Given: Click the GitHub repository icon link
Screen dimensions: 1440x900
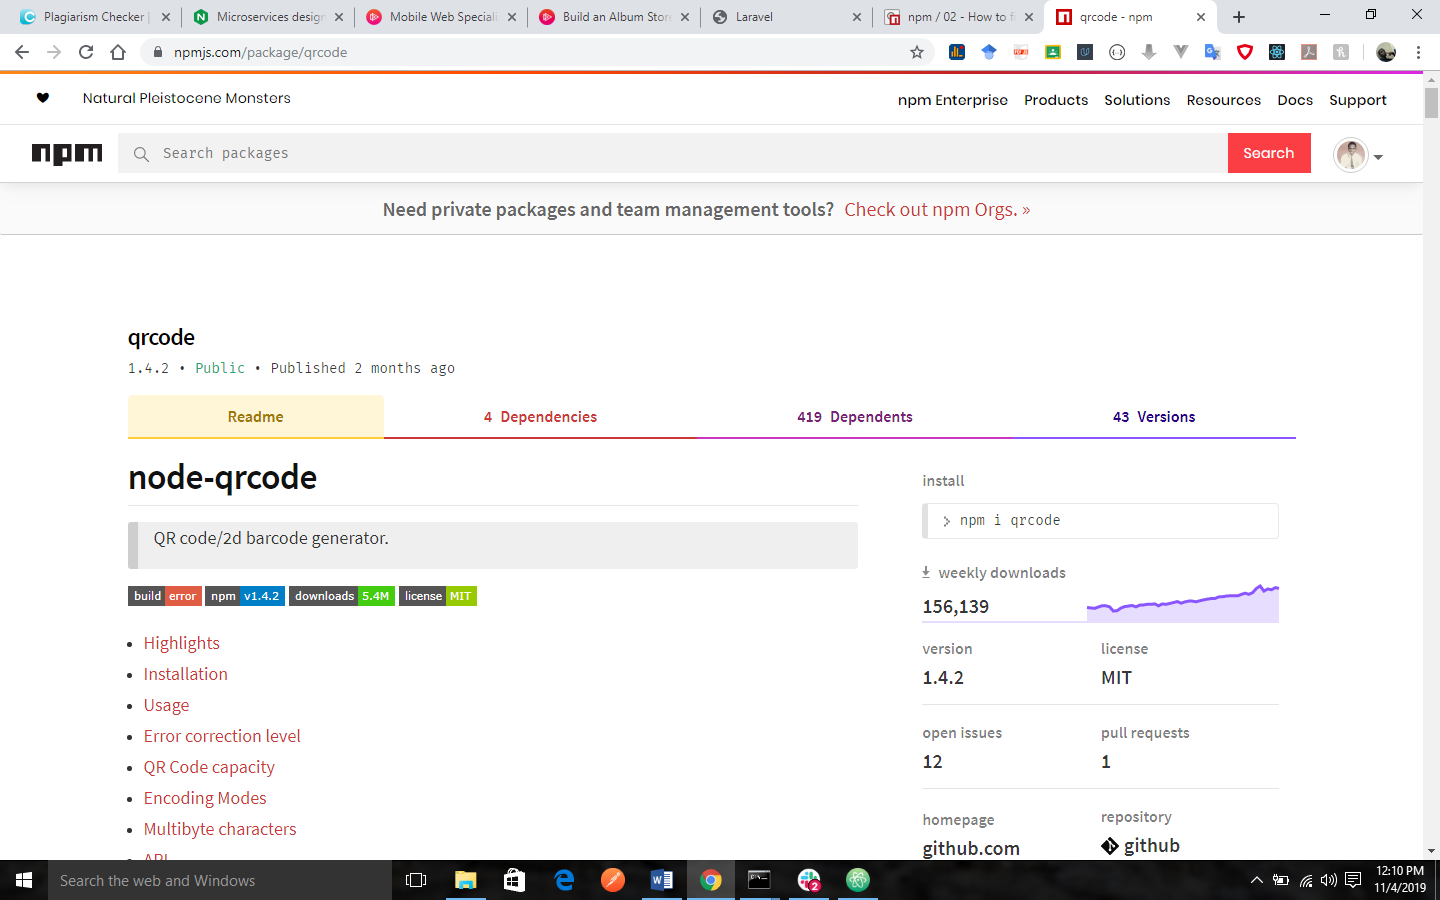Looking at the screenshot, I should click(x=1110, y=846).
